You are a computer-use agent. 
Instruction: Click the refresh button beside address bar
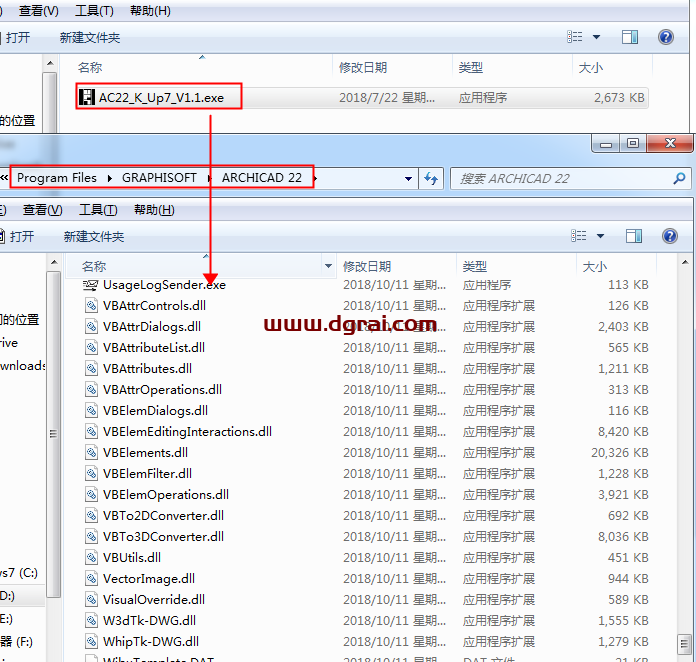431,178
